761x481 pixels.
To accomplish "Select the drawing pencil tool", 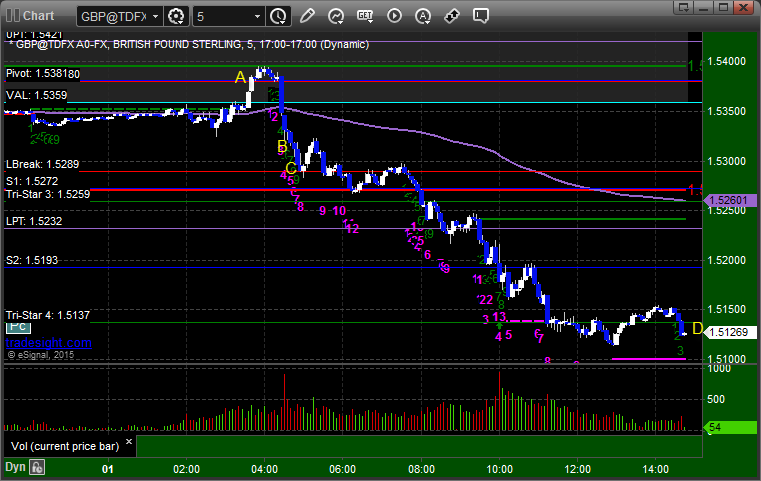I will coord(307,16).
